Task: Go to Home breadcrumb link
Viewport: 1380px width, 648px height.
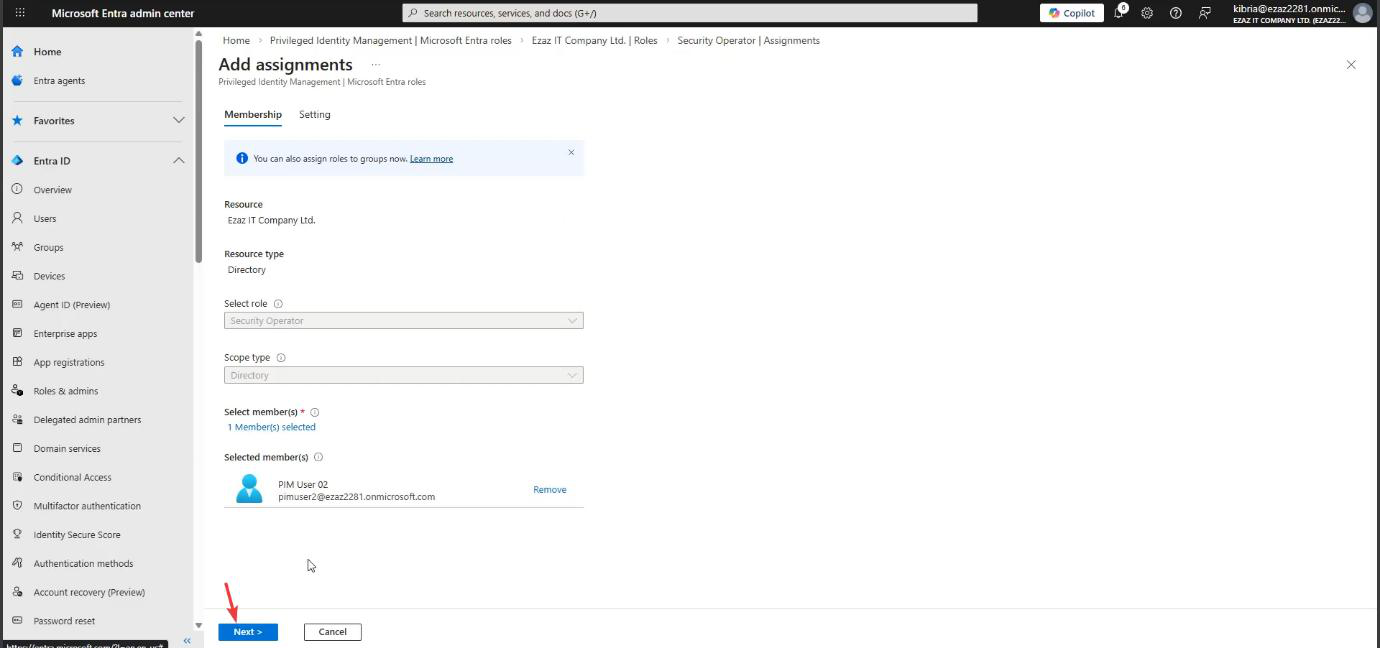Action: click(x=236, y=41)
